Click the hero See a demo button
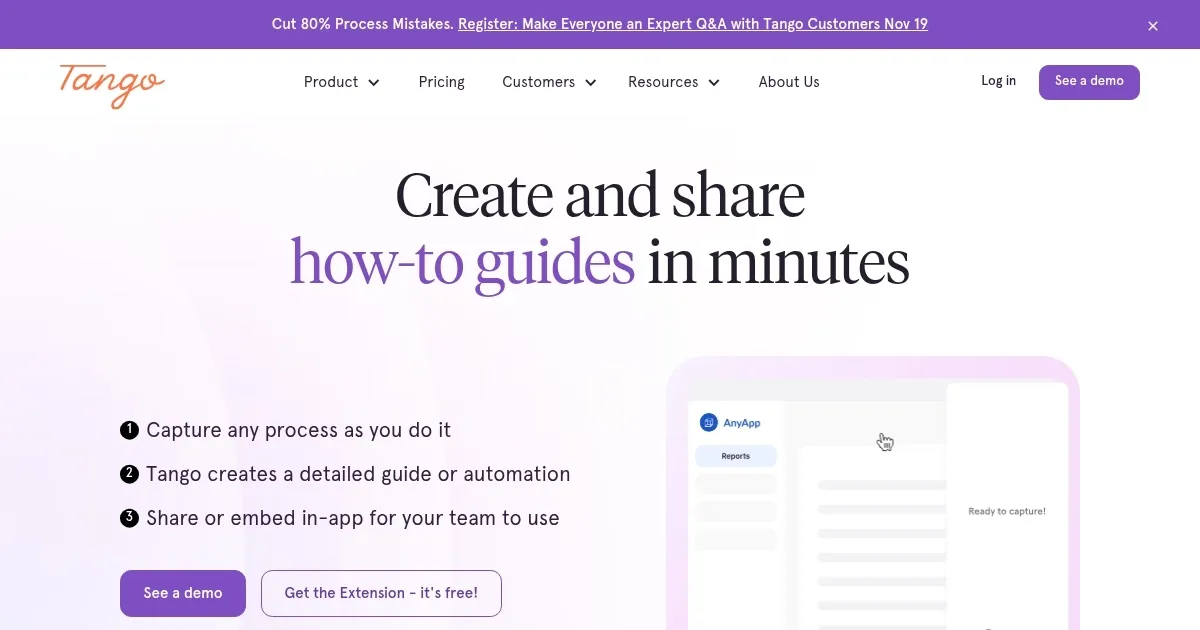The height and width of the screenshot is (630, 1200). tap(183, 593)
